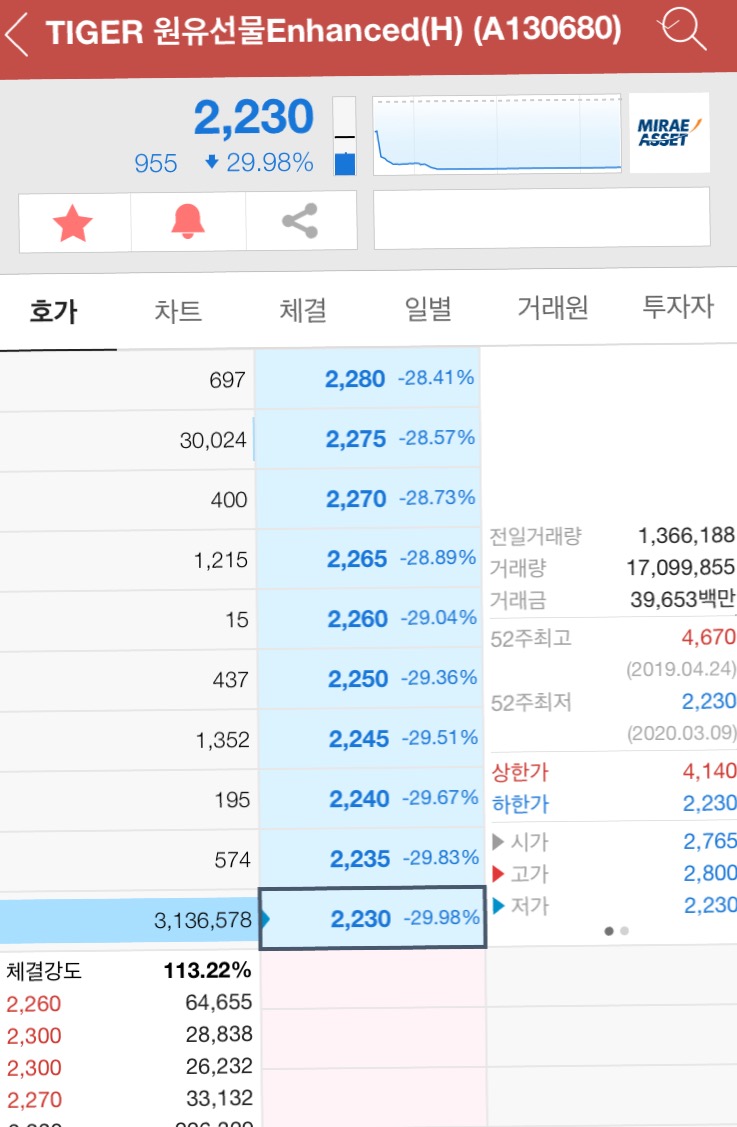Viewport: 737px width, 1127px height.
Task: Tap the 1,215 ask volume
Action: pos(221,560)
